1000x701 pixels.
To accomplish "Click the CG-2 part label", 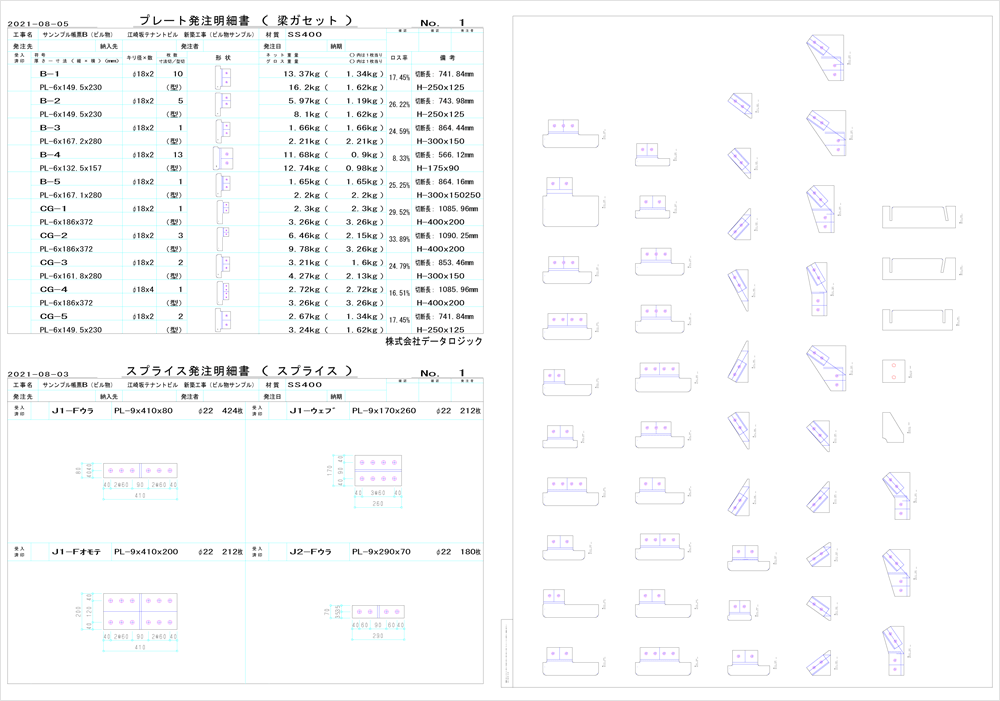I will (x=53, y=235).
